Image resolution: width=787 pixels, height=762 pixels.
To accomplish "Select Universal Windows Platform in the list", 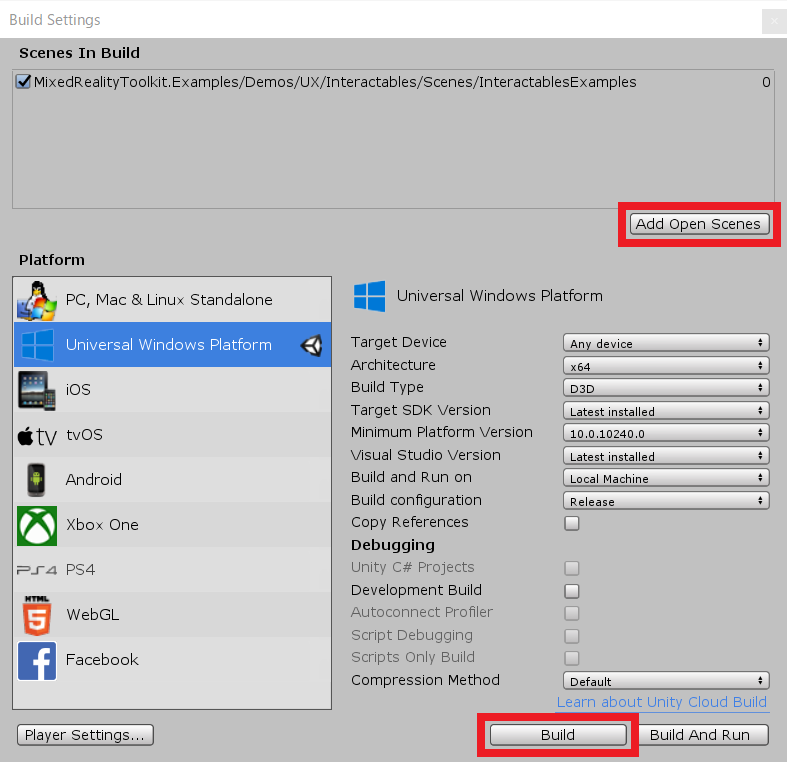I will [x=172, y=345].
